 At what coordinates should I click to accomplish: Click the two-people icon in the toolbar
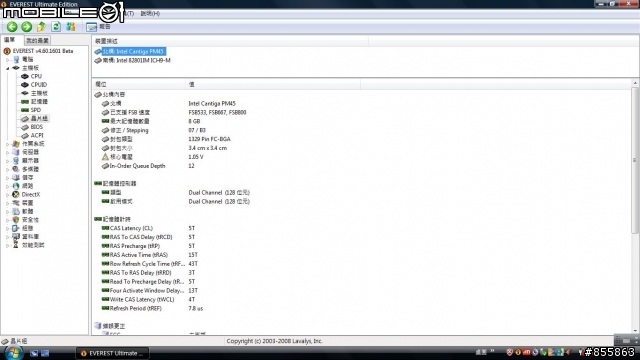pyautogui.click(x=71, y=27)
